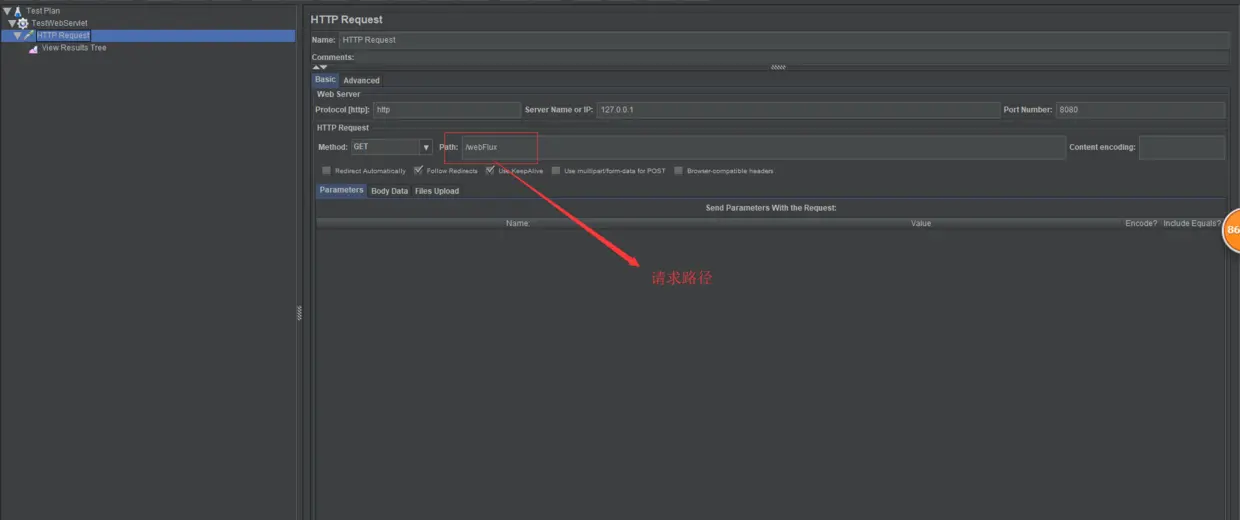Enable Use multipart/form-data for POST checkbox
Image resolution: width=1240 pixels, height=520 pixels.
click(x=556, y=171)
